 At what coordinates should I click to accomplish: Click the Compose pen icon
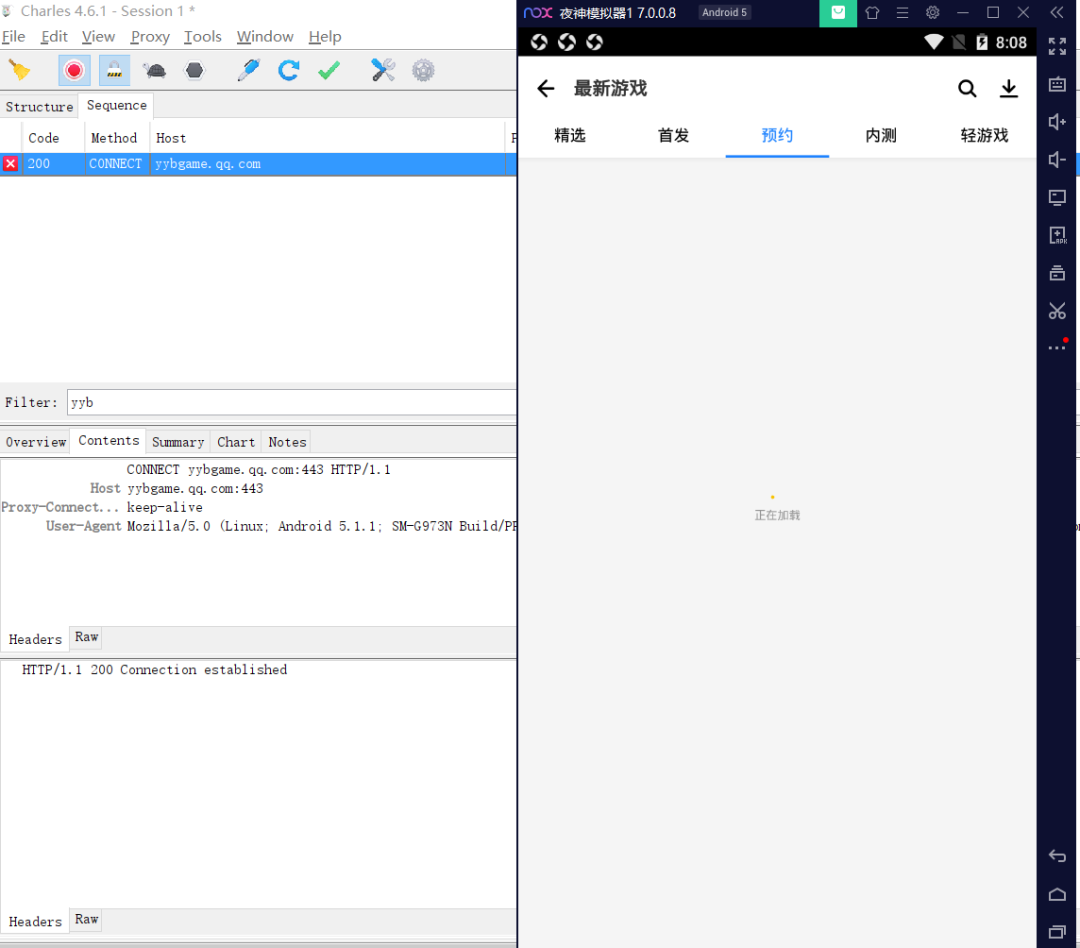click(249, 70)
